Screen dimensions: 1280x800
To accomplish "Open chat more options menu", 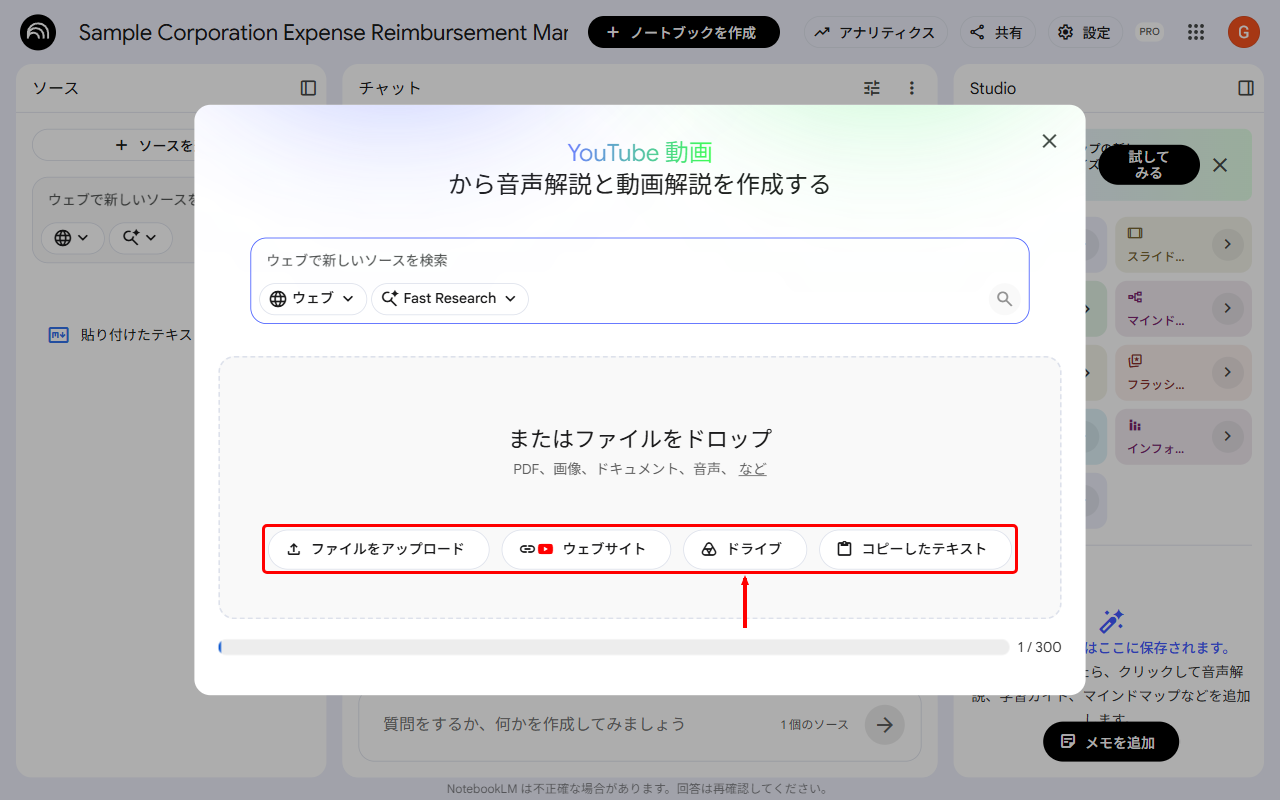I will click(911, 88).
